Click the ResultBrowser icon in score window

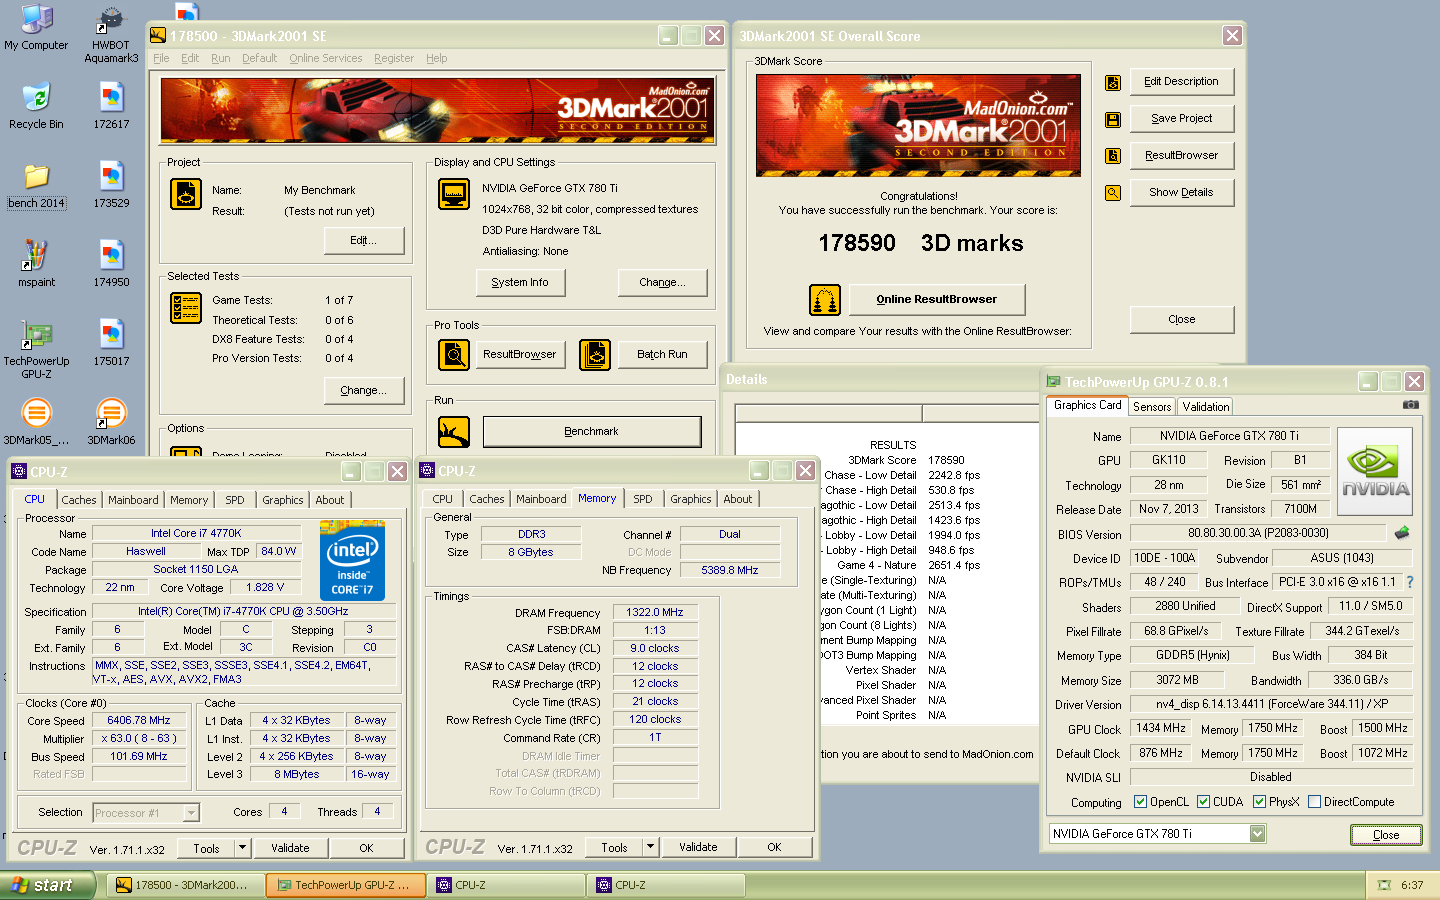point(1113,156)
